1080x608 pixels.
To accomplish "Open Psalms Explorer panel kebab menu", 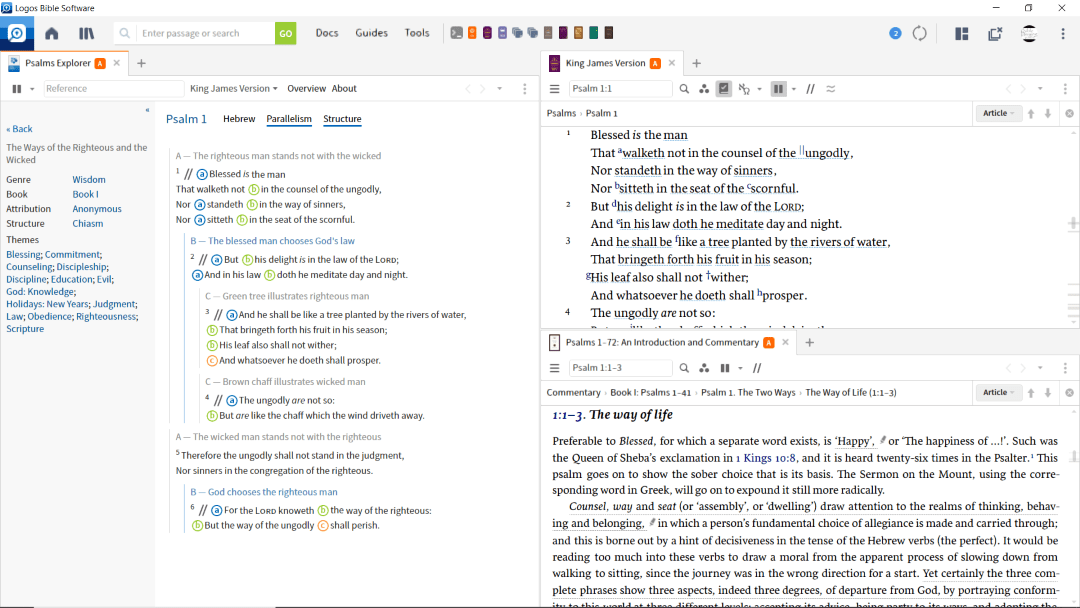I will (x=525, y=89).
